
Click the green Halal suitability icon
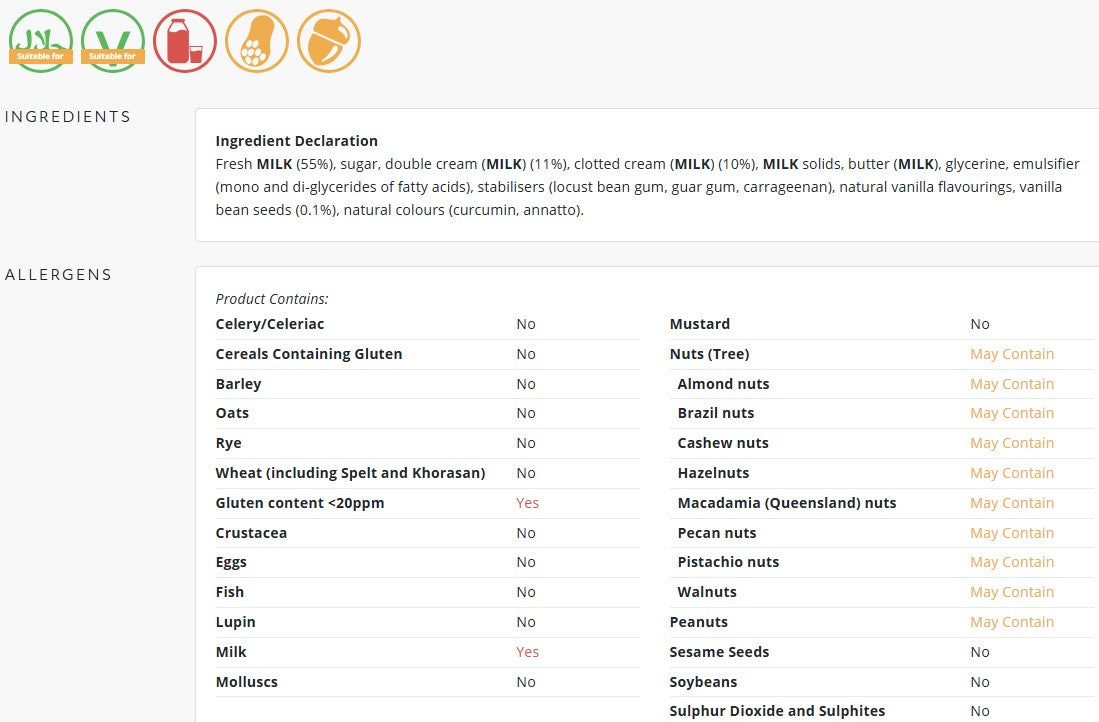[41, 41]
